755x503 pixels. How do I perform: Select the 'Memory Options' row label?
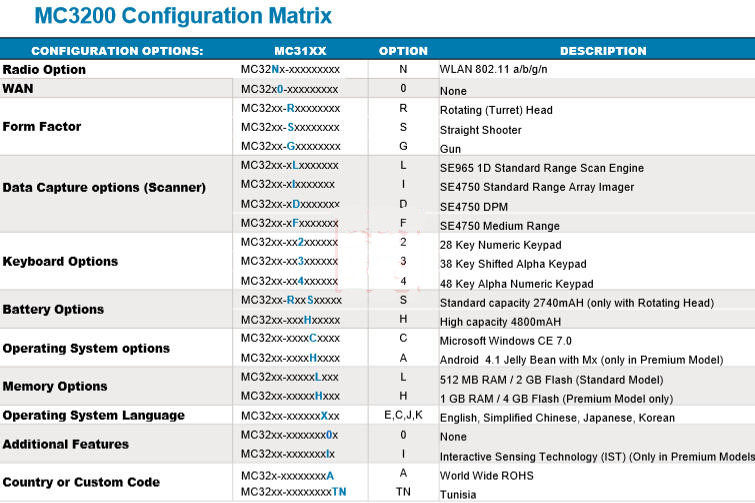click(x=55, y=386)
